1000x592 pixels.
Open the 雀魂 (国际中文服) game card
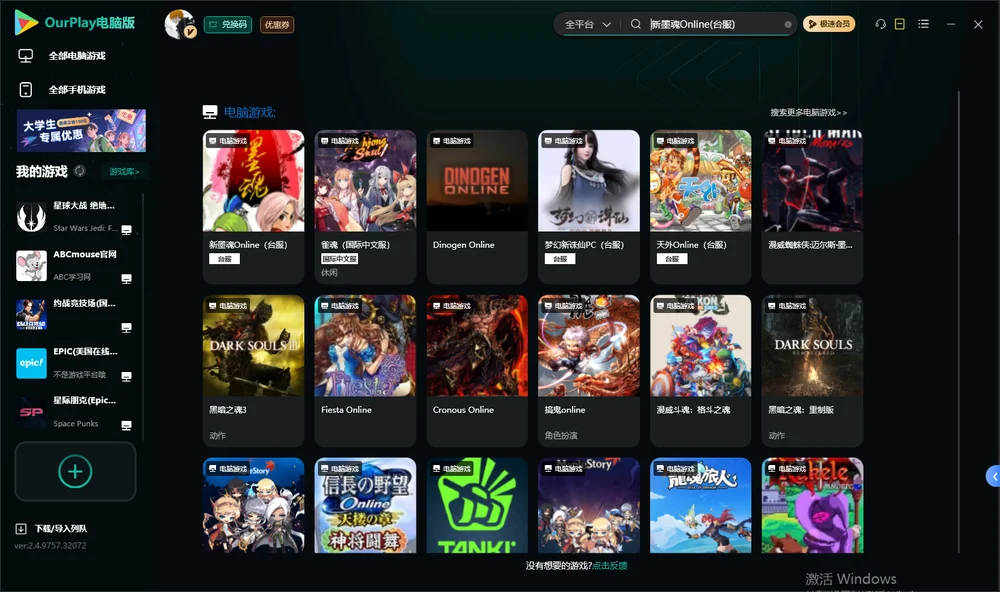[x=365, y=207]
